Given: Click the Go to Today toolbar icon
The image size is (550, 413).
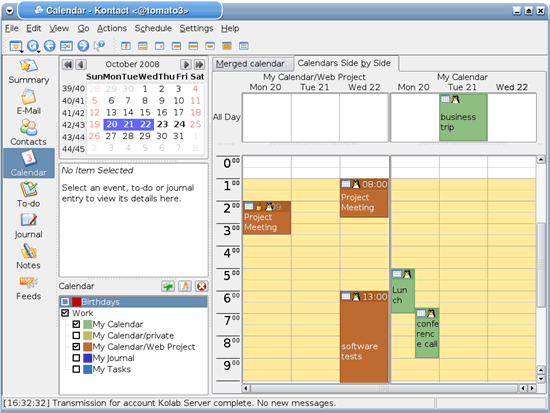Looking at the screenshot, I should [x=66, y=46].
